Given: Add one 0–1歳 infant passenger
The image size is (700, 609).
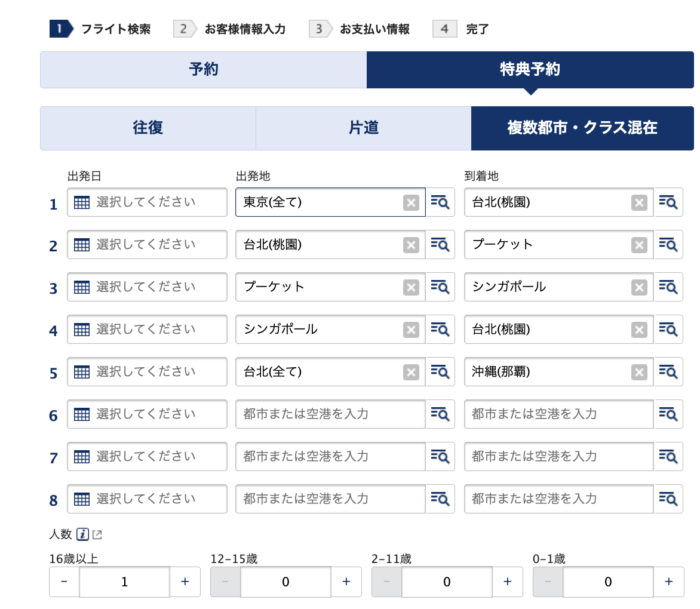Looking at the screenshot, I should pos(669,581).
